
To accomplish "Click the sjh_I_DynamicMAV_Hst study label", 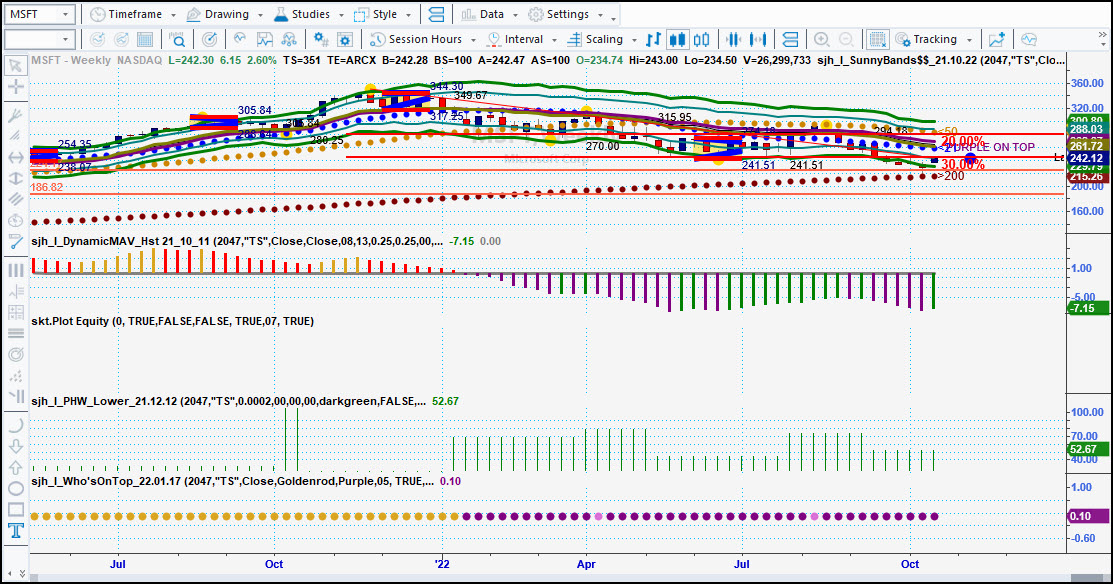I will click(237, 241).
